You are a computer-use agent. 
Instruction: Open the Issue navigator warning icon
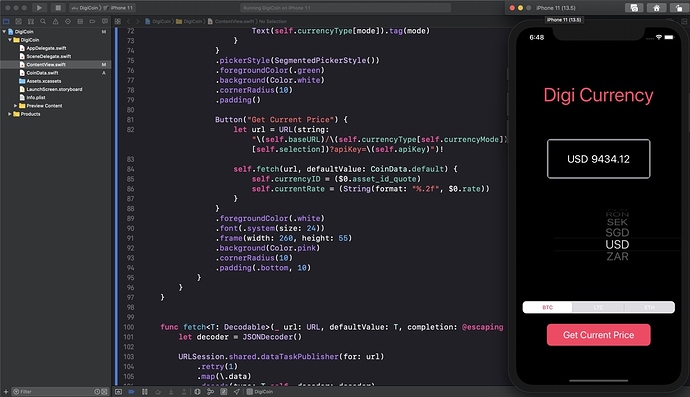pos(55,21)
